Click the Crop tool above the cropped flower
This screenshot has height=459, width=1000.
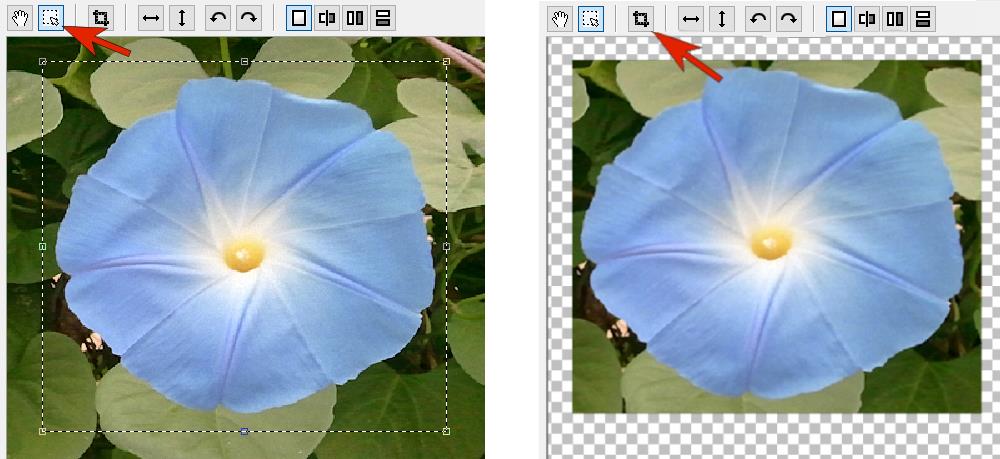coord(640,19)
